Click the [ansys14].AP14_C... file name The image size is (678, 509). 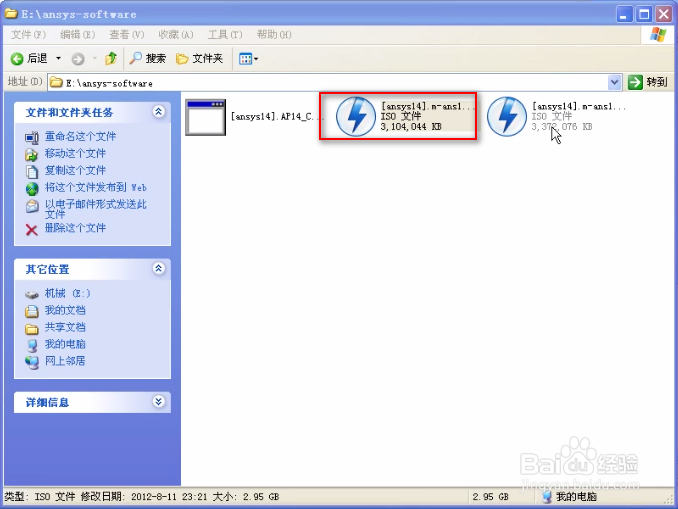(x=277, y=117)
